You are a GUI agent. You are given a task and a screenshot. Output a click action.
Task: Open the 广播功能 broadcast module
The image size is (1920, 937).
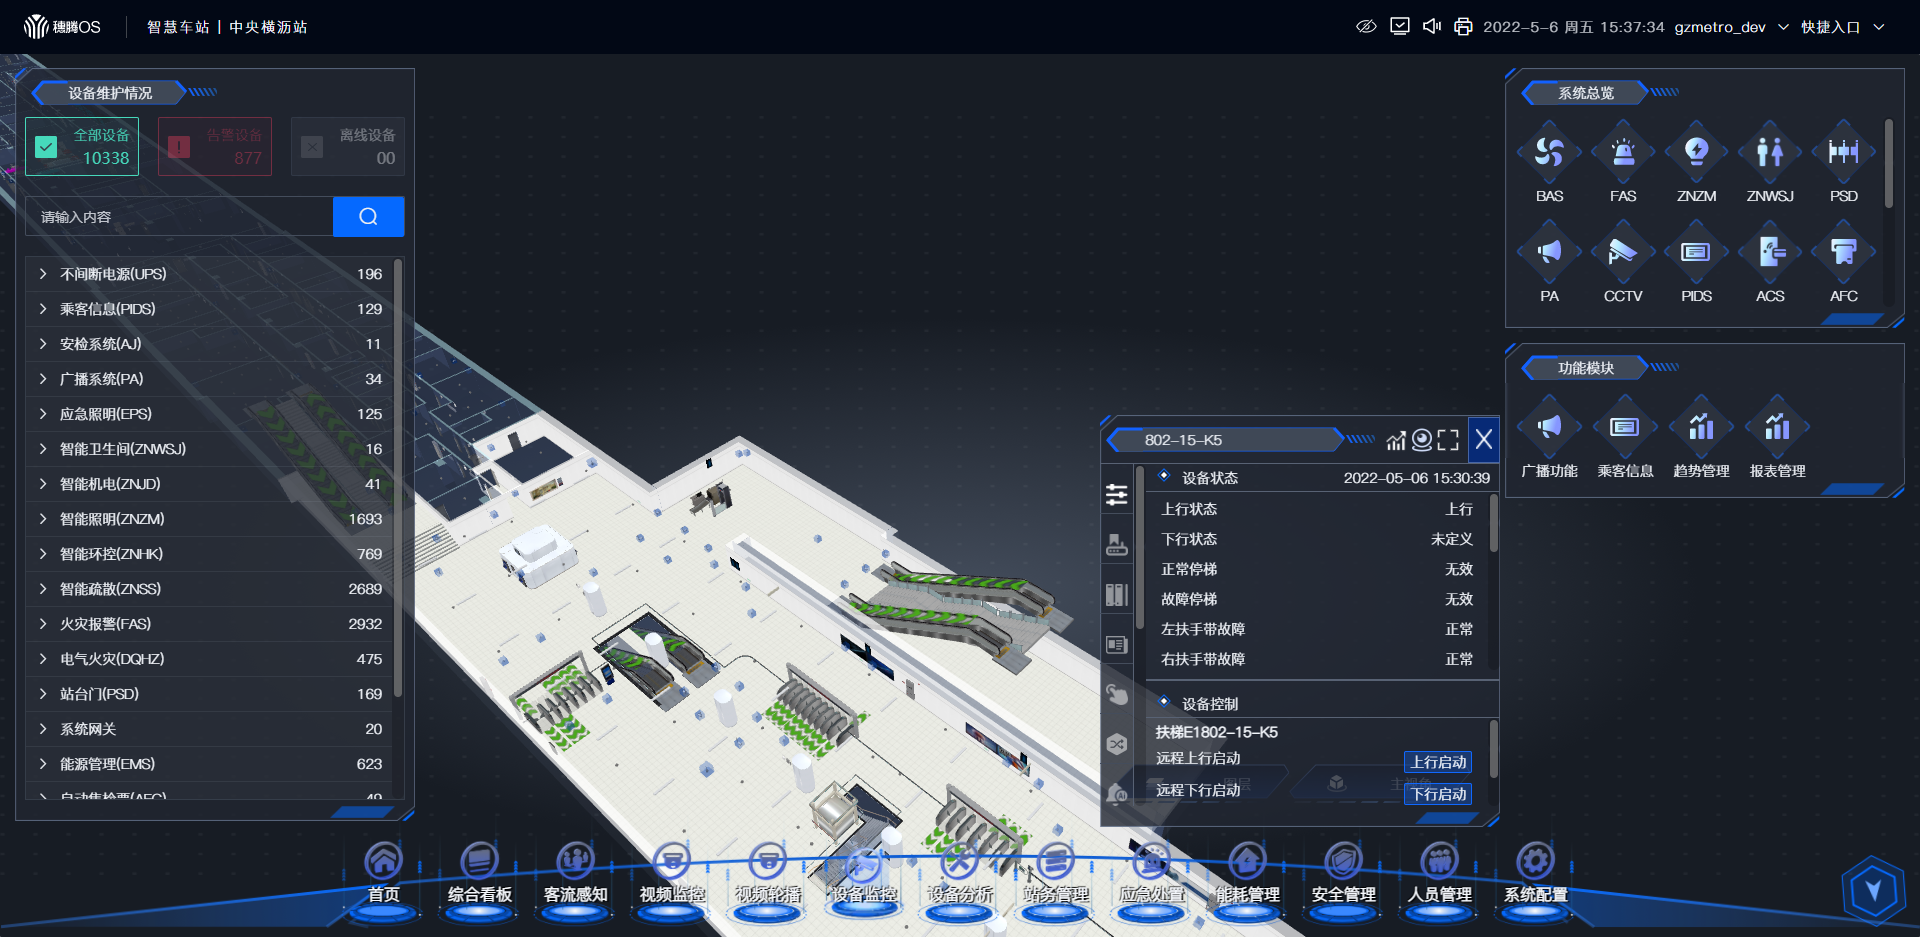coord(1549,429)
